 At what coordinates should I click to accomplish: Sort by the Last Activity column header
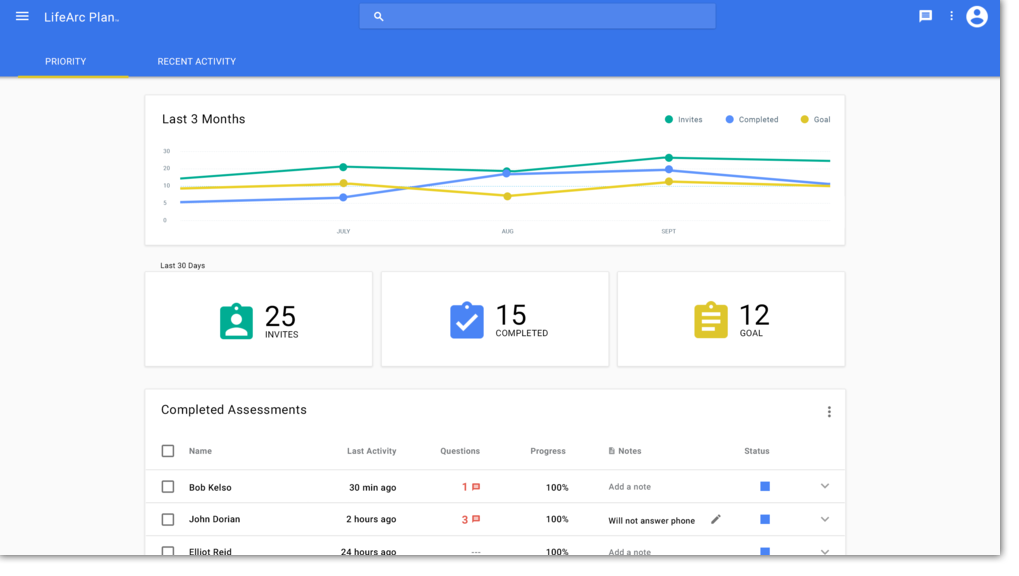tap(371, 451)
